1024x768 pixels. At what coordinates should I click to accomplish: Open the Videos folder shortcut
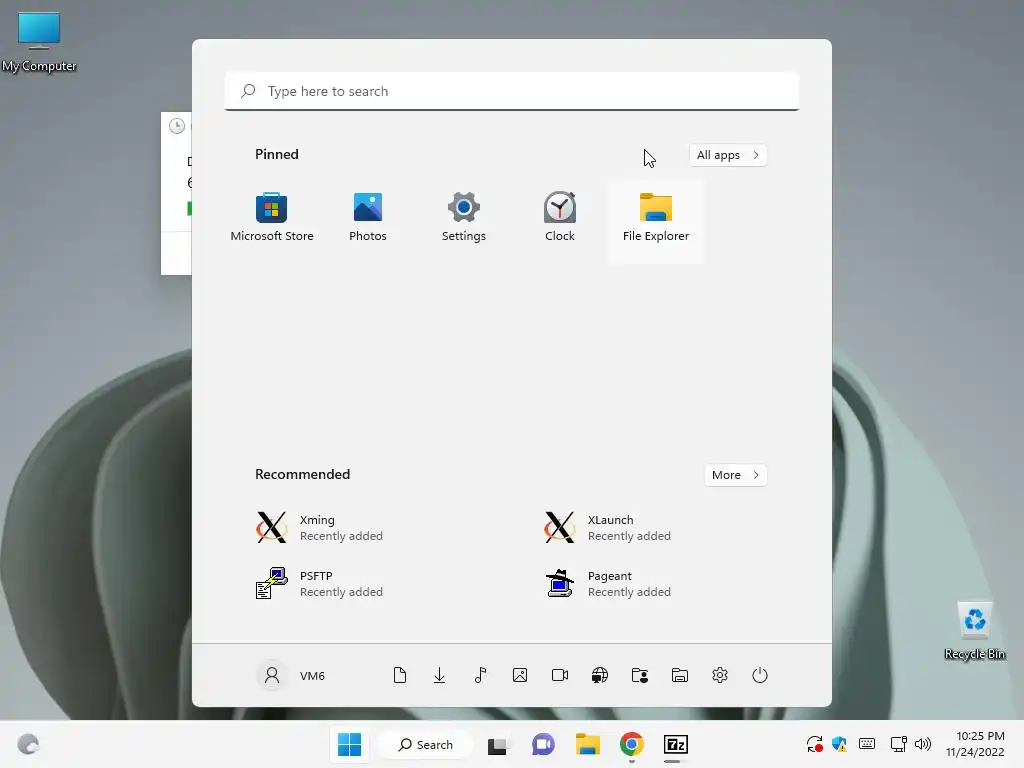point(560,675)
